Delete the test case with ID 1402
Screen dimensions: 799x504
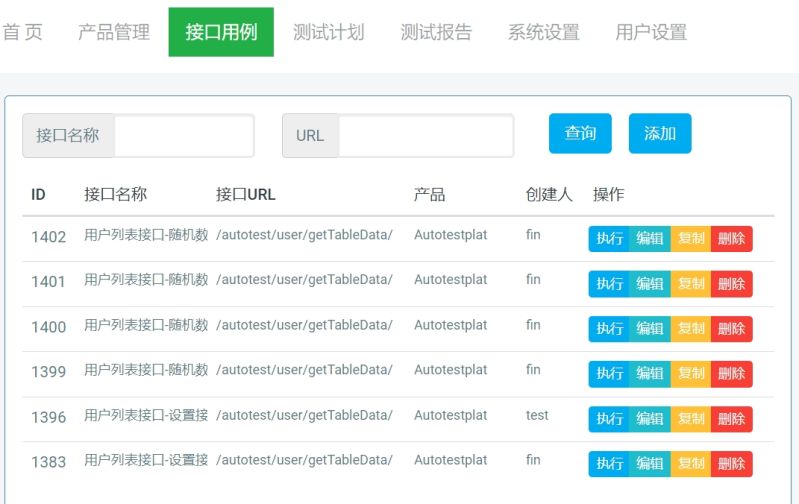coord(732,238)
